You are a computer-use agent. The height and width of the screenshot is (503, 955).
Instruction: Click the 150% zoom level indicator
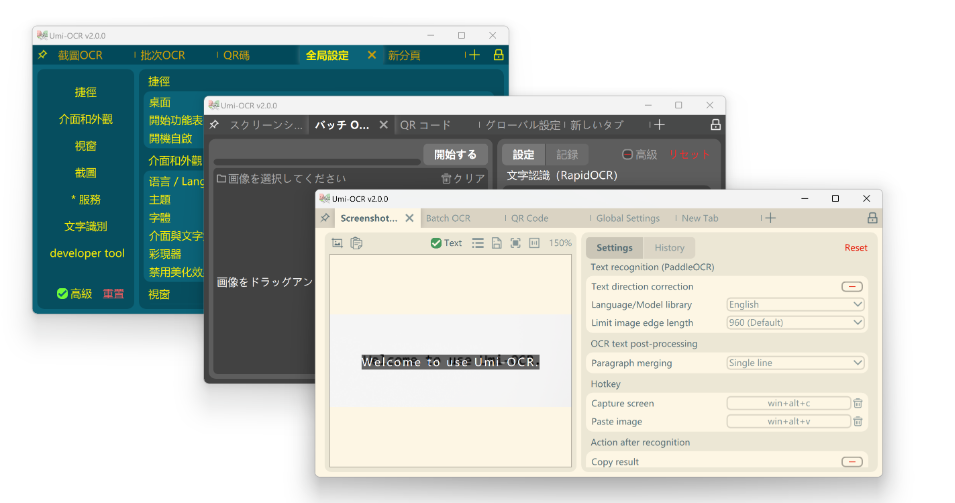tap(560, 243)
